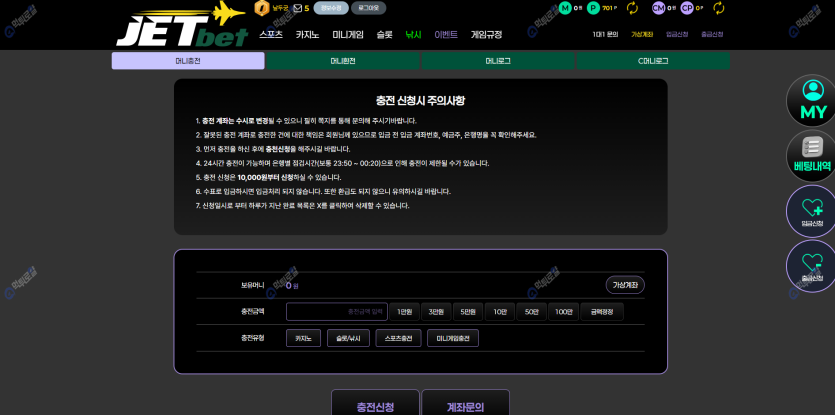The height and width of the screenshot is (415, 835).
Task: Click the 가상계좌 button in form
Action: 625,285
